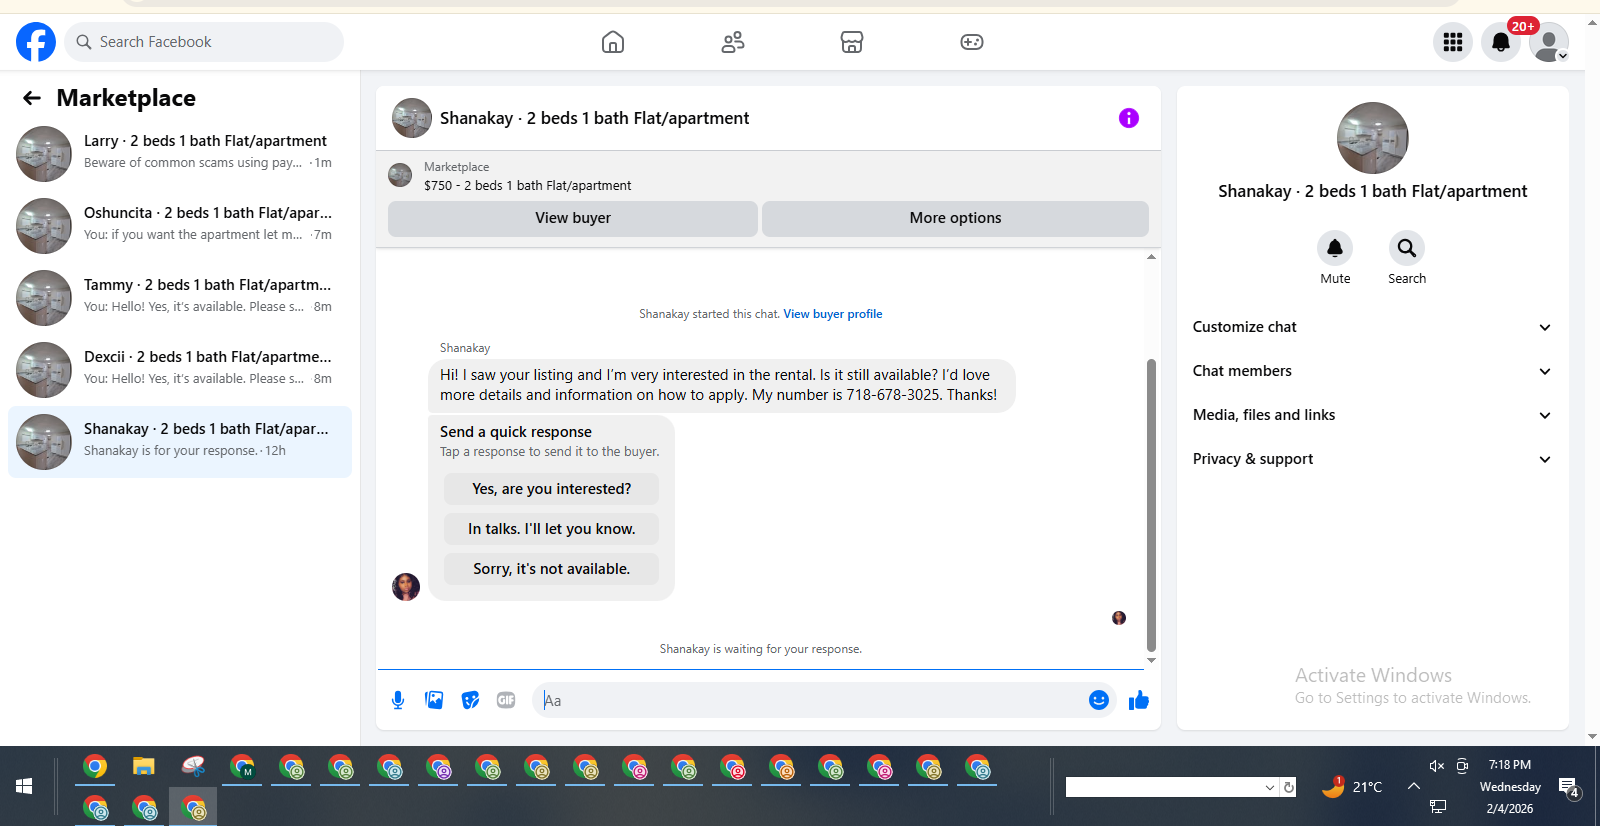This screenshot has width=1600, height=826.
Task: Click the Search Facebook field
Action: click(x=204, y=42)
